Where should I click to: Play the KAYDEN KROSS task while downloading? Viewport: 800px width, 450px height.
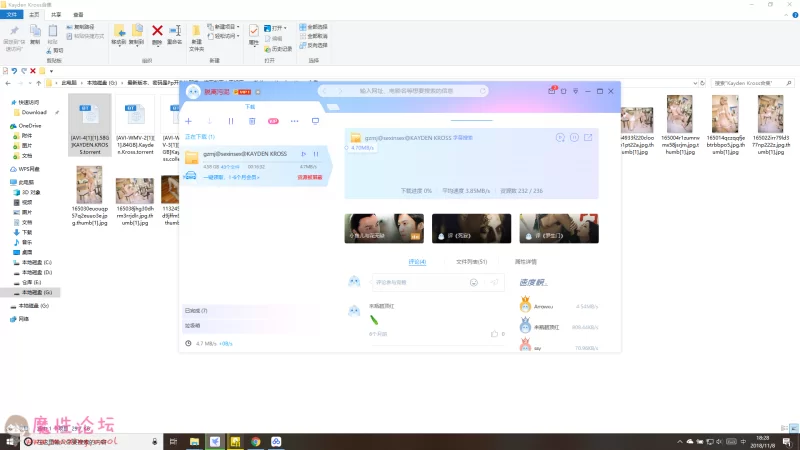pyautogui.click(x=304, y=154)
